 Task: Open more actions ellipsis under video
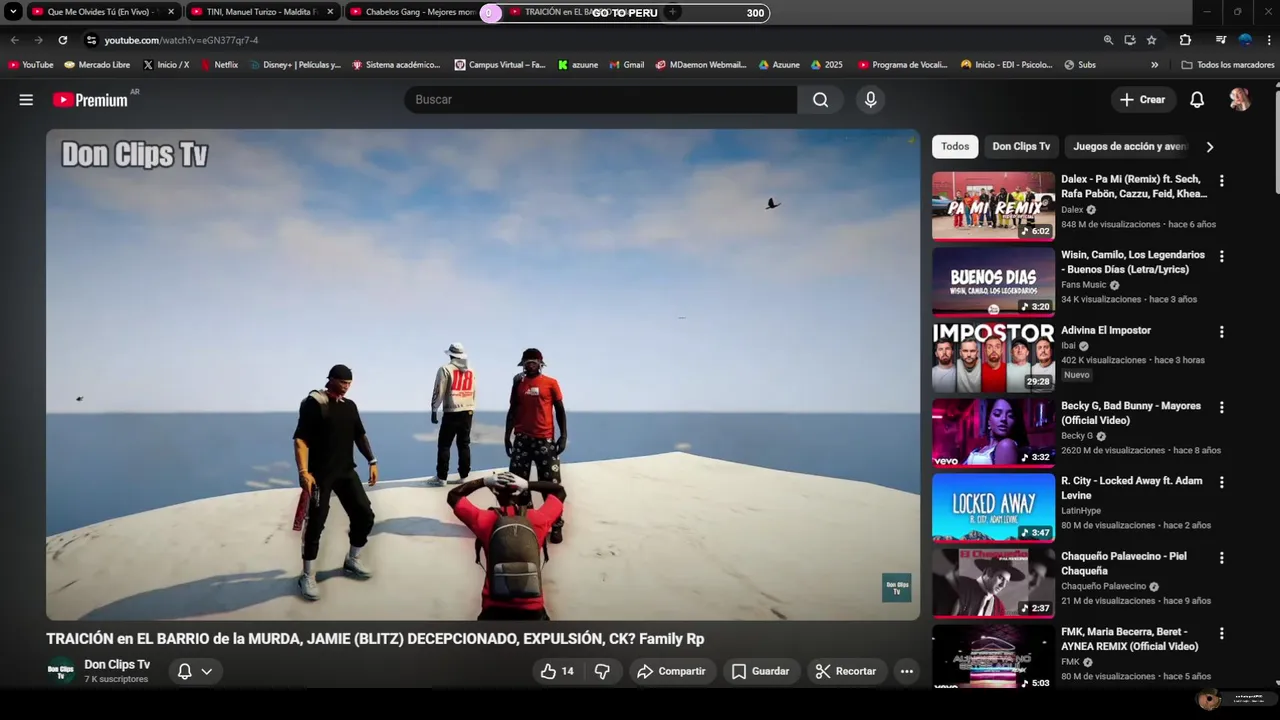click(907, 671)
